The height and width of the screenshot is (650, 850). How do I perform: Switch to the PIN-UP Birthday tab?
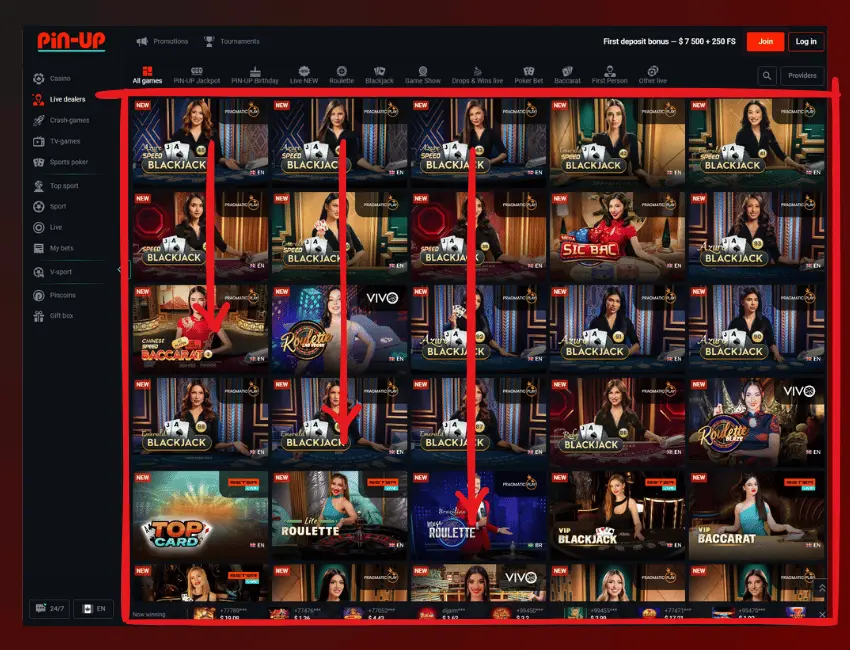point(255,75)
